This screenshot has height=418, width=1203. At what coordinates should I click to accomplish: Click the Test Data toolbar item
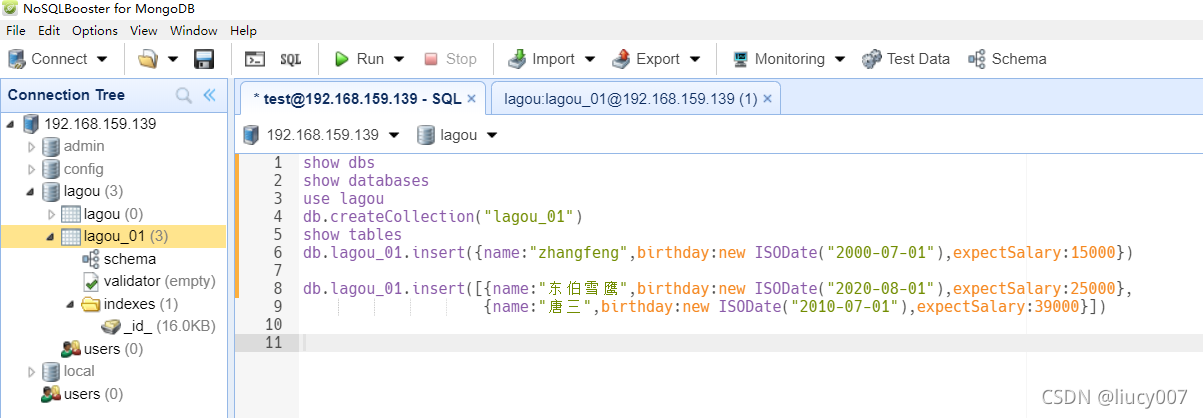[906, 59]
